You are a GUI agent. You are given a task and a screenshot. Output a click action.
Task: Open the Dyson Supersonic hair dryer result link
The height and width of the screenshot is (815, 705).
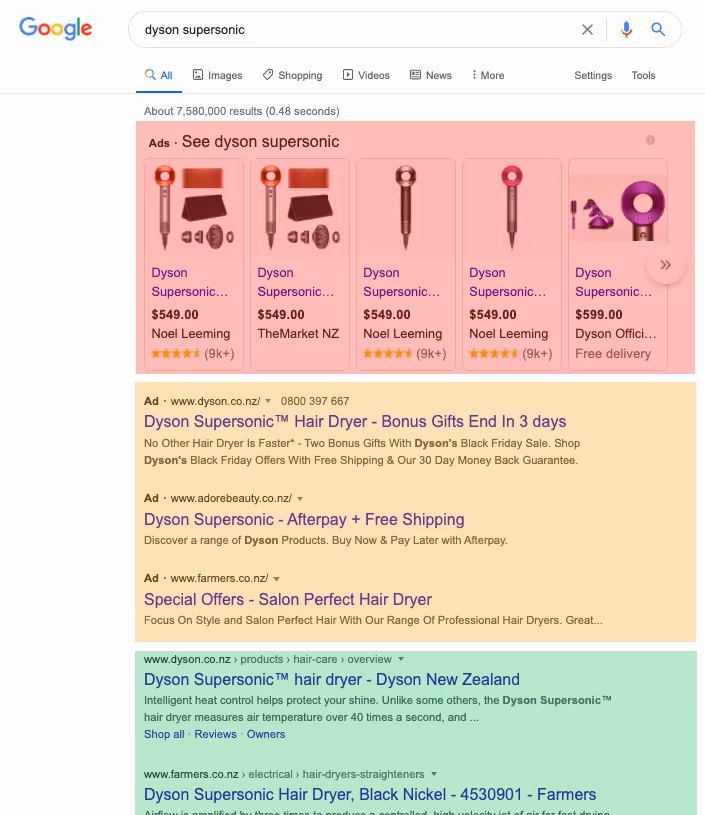[x=332, y=679]
